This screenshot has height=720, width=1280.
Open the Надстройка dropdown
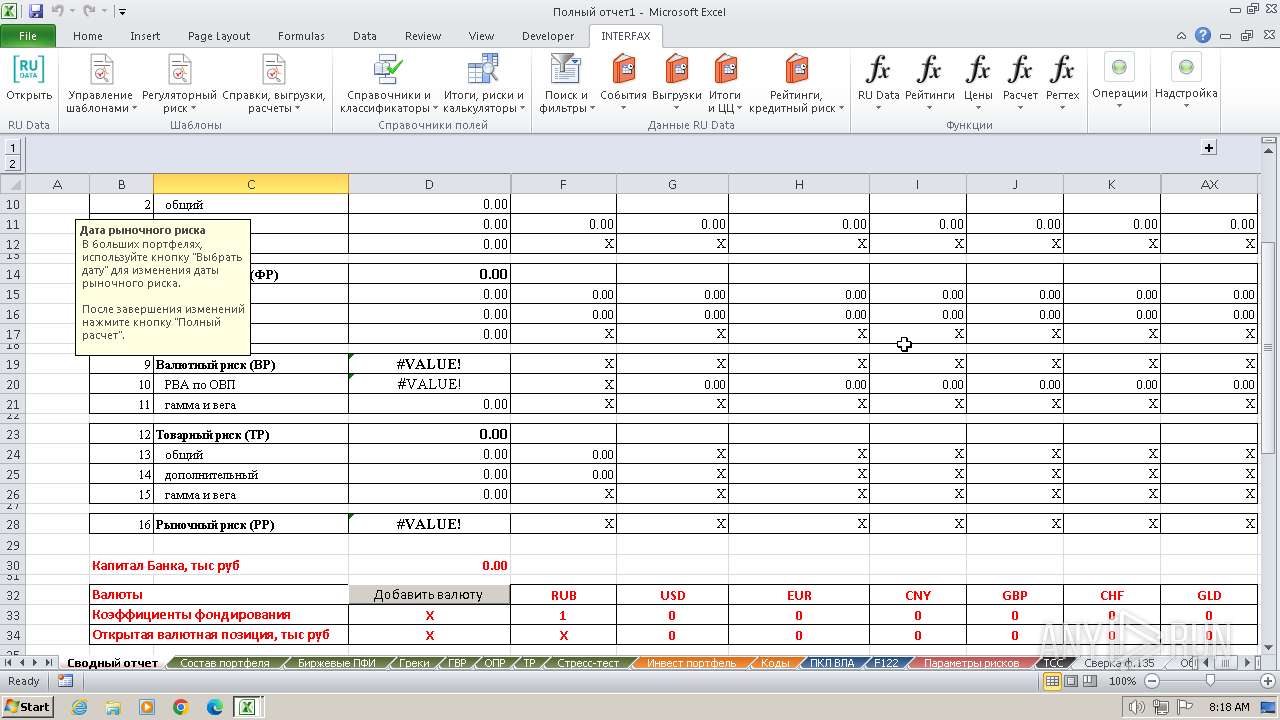(x=1186, y=82)
